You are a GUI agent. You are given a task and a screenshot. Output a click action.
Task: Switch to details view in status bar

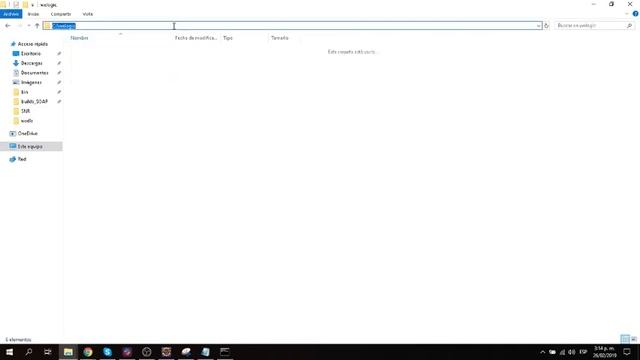[x=625, y=339]
